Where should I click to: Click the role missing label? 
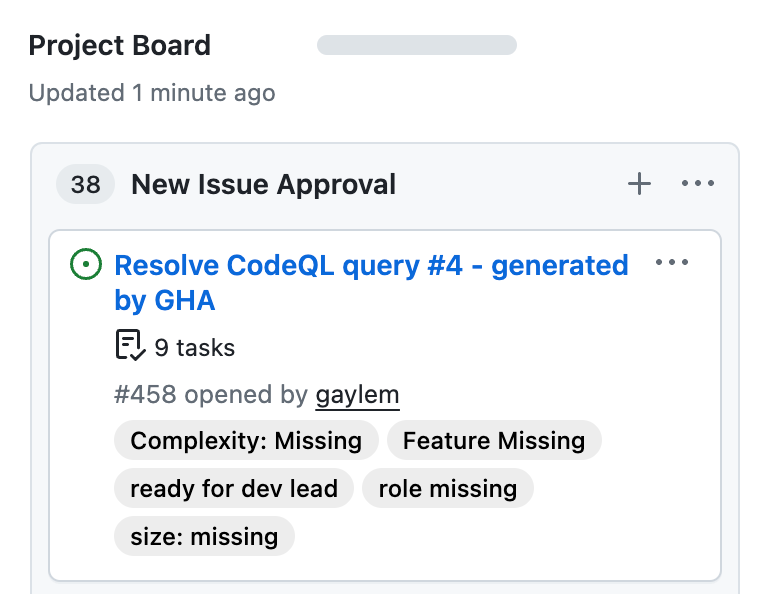pos(448,489)
